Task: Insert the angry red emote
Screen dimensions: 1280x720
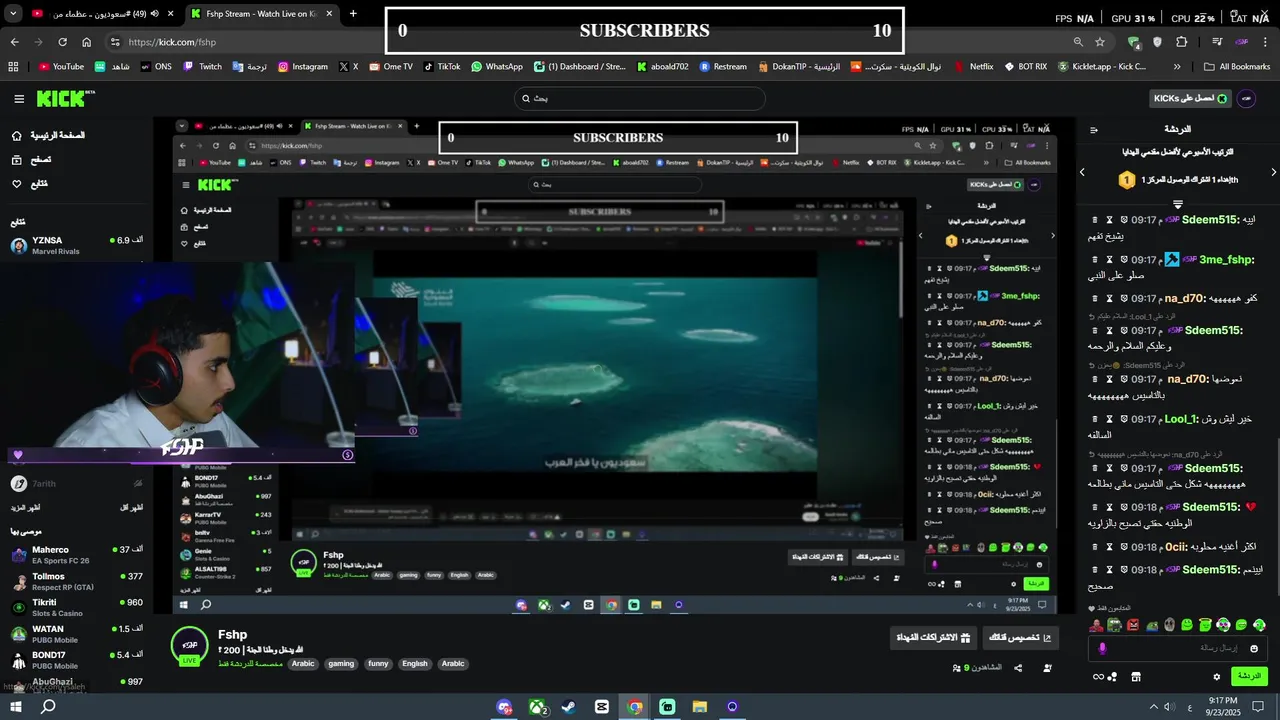Action: point(1133,625)
